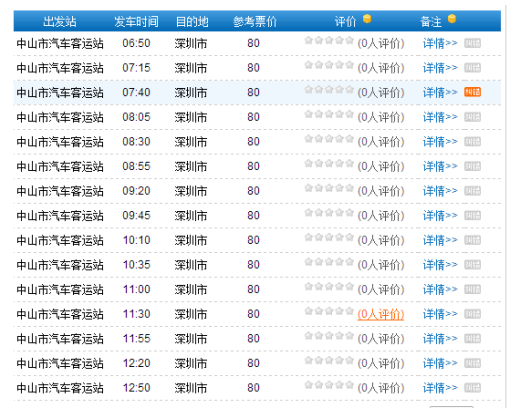Image resolution: width=524 pixels, height=413 pixels.
Task: Click the star rating in the 09:20 row
Action: [329, 188]
